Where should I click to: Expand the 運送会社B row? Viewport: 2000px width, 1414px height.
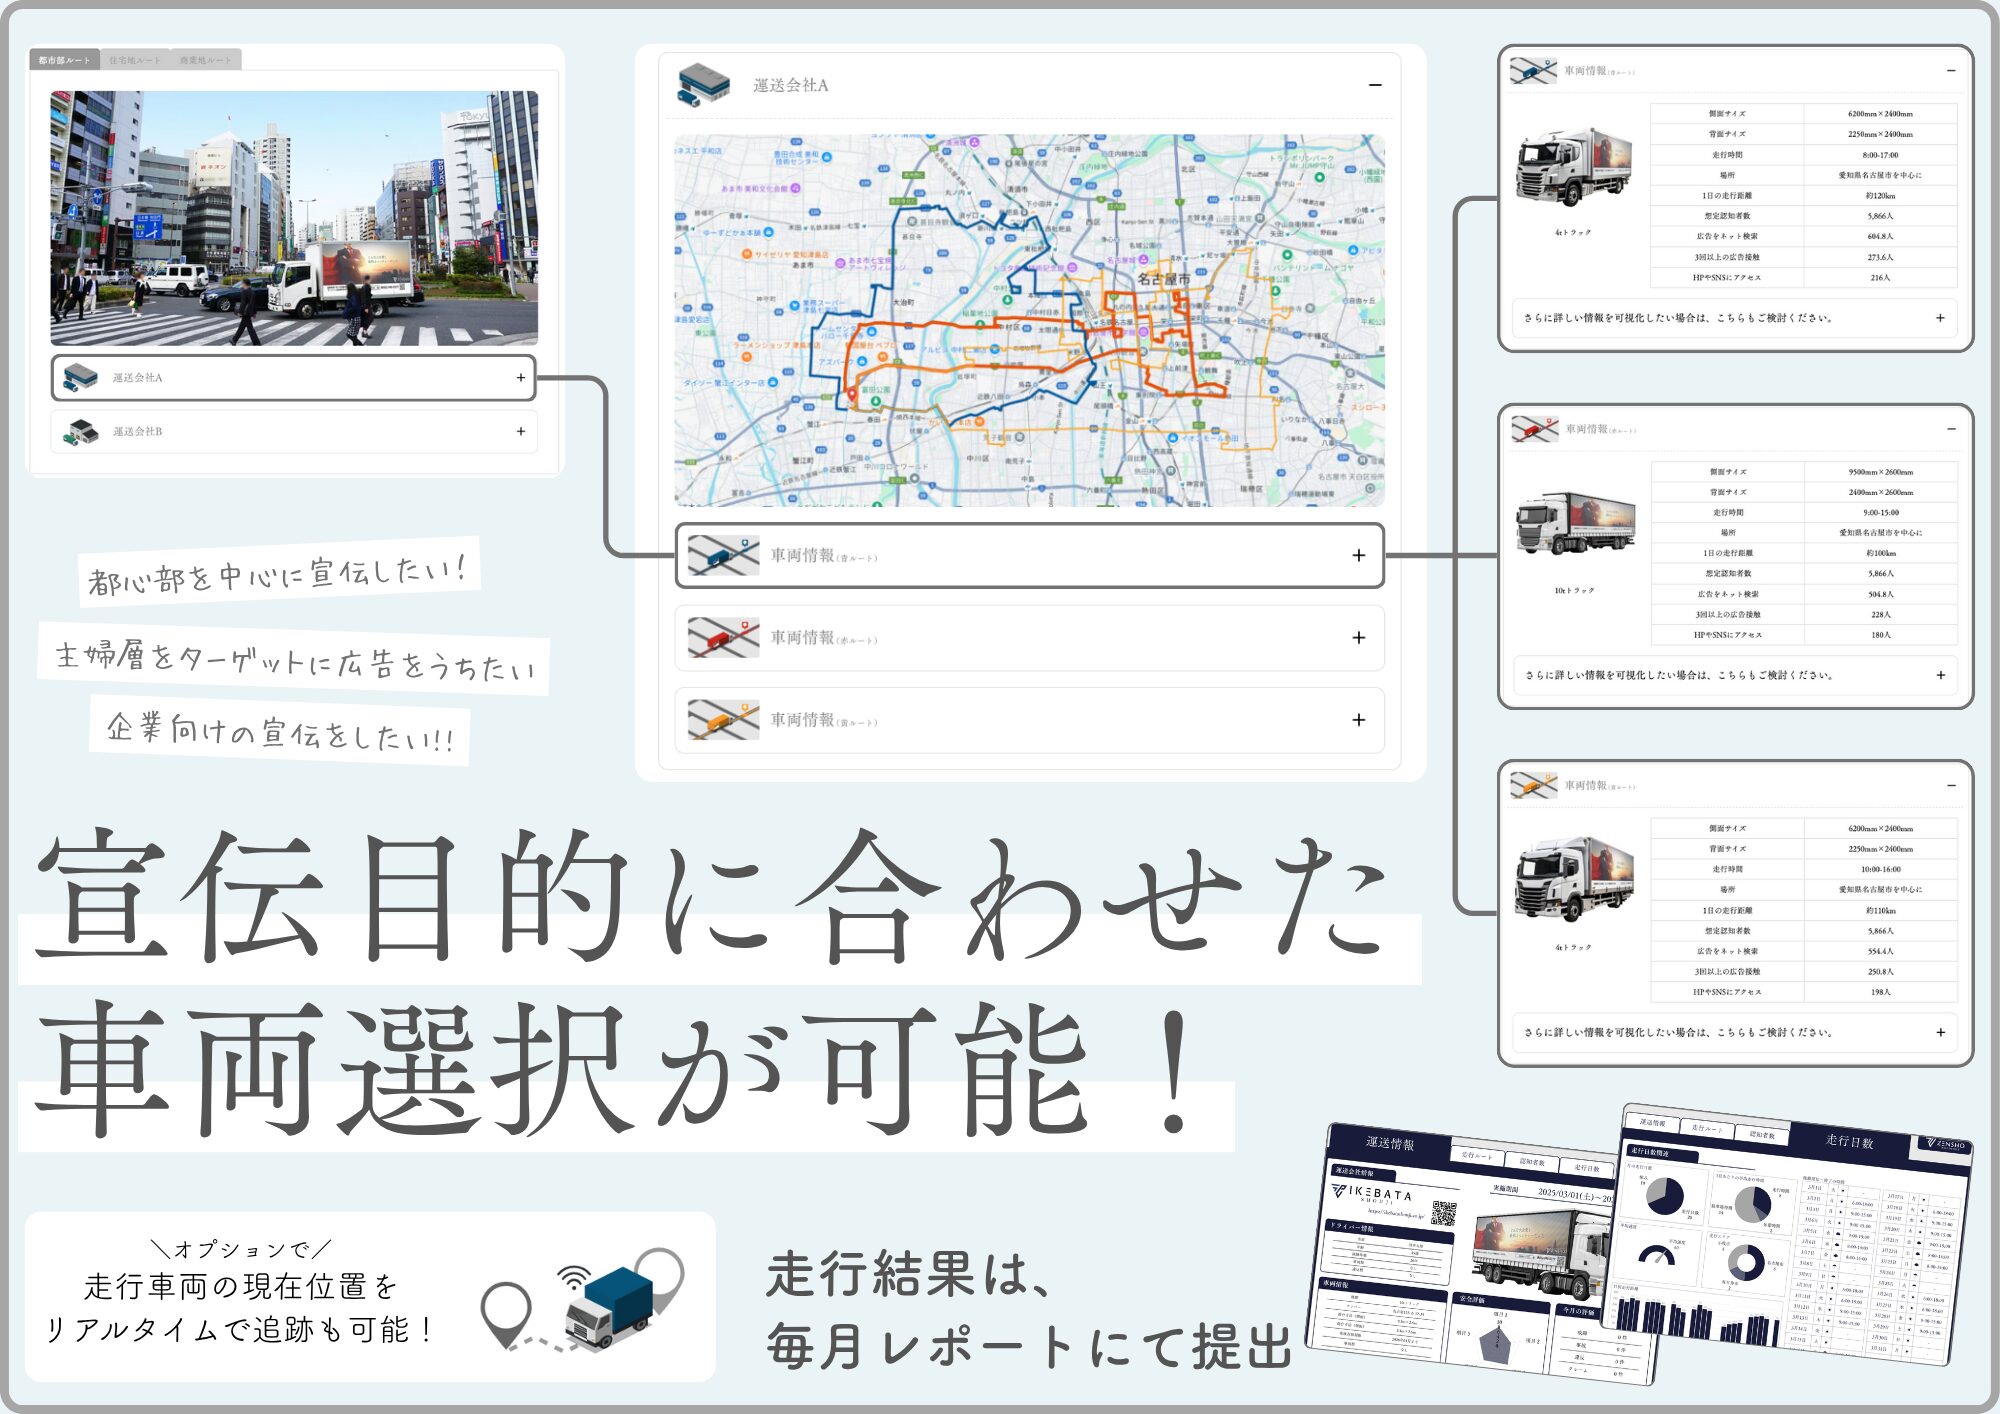(x=520, y=431)
